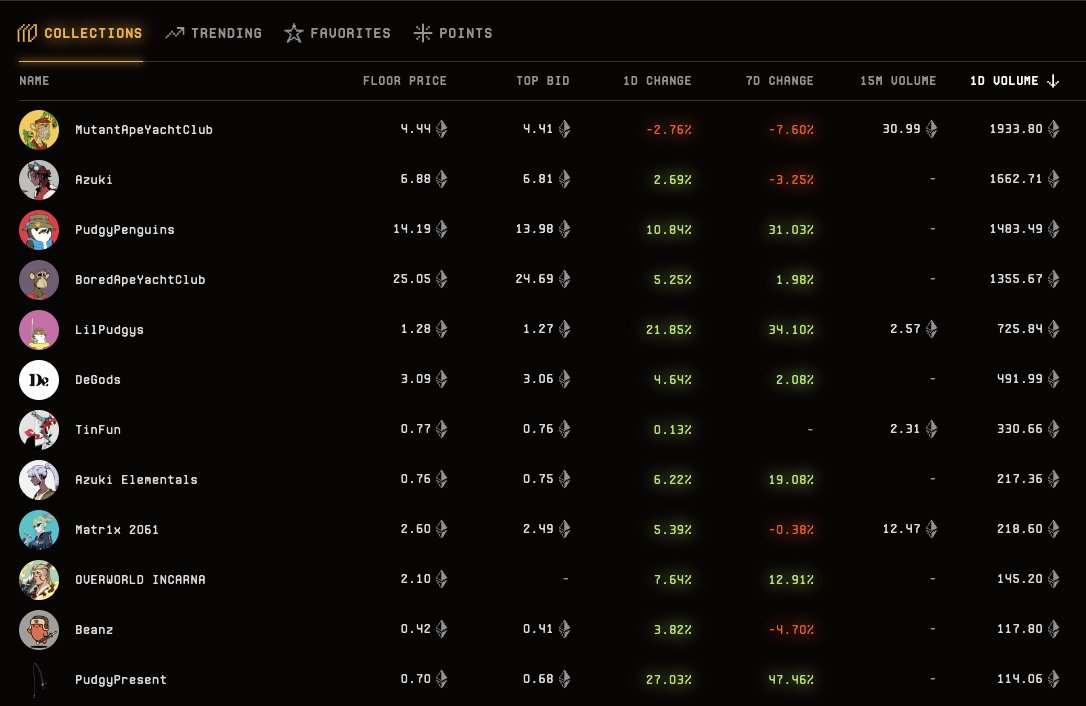
Task: Switch to the Points tab
Action: point(452,33)
